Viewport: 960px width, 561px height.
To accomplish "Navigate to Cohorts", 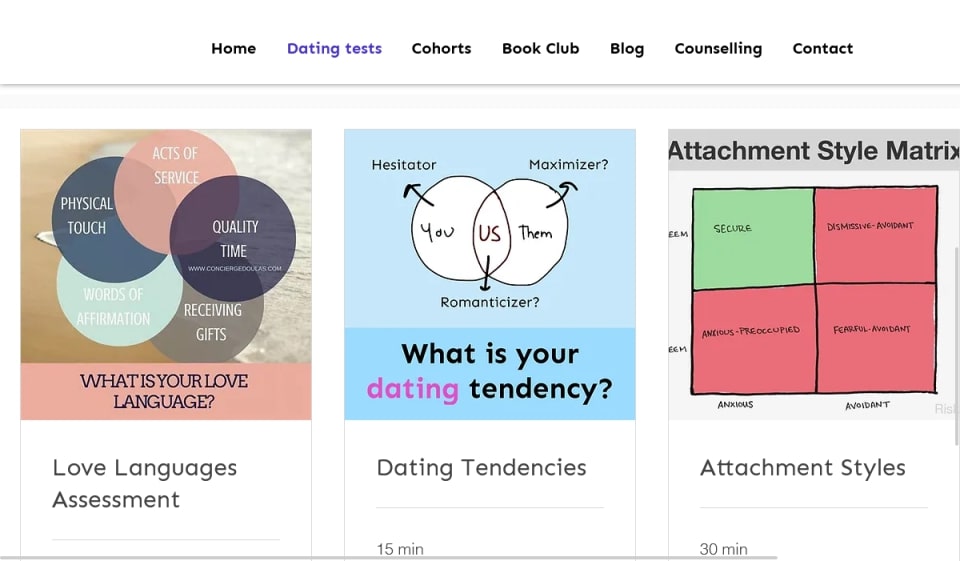I will coord(441,48).
